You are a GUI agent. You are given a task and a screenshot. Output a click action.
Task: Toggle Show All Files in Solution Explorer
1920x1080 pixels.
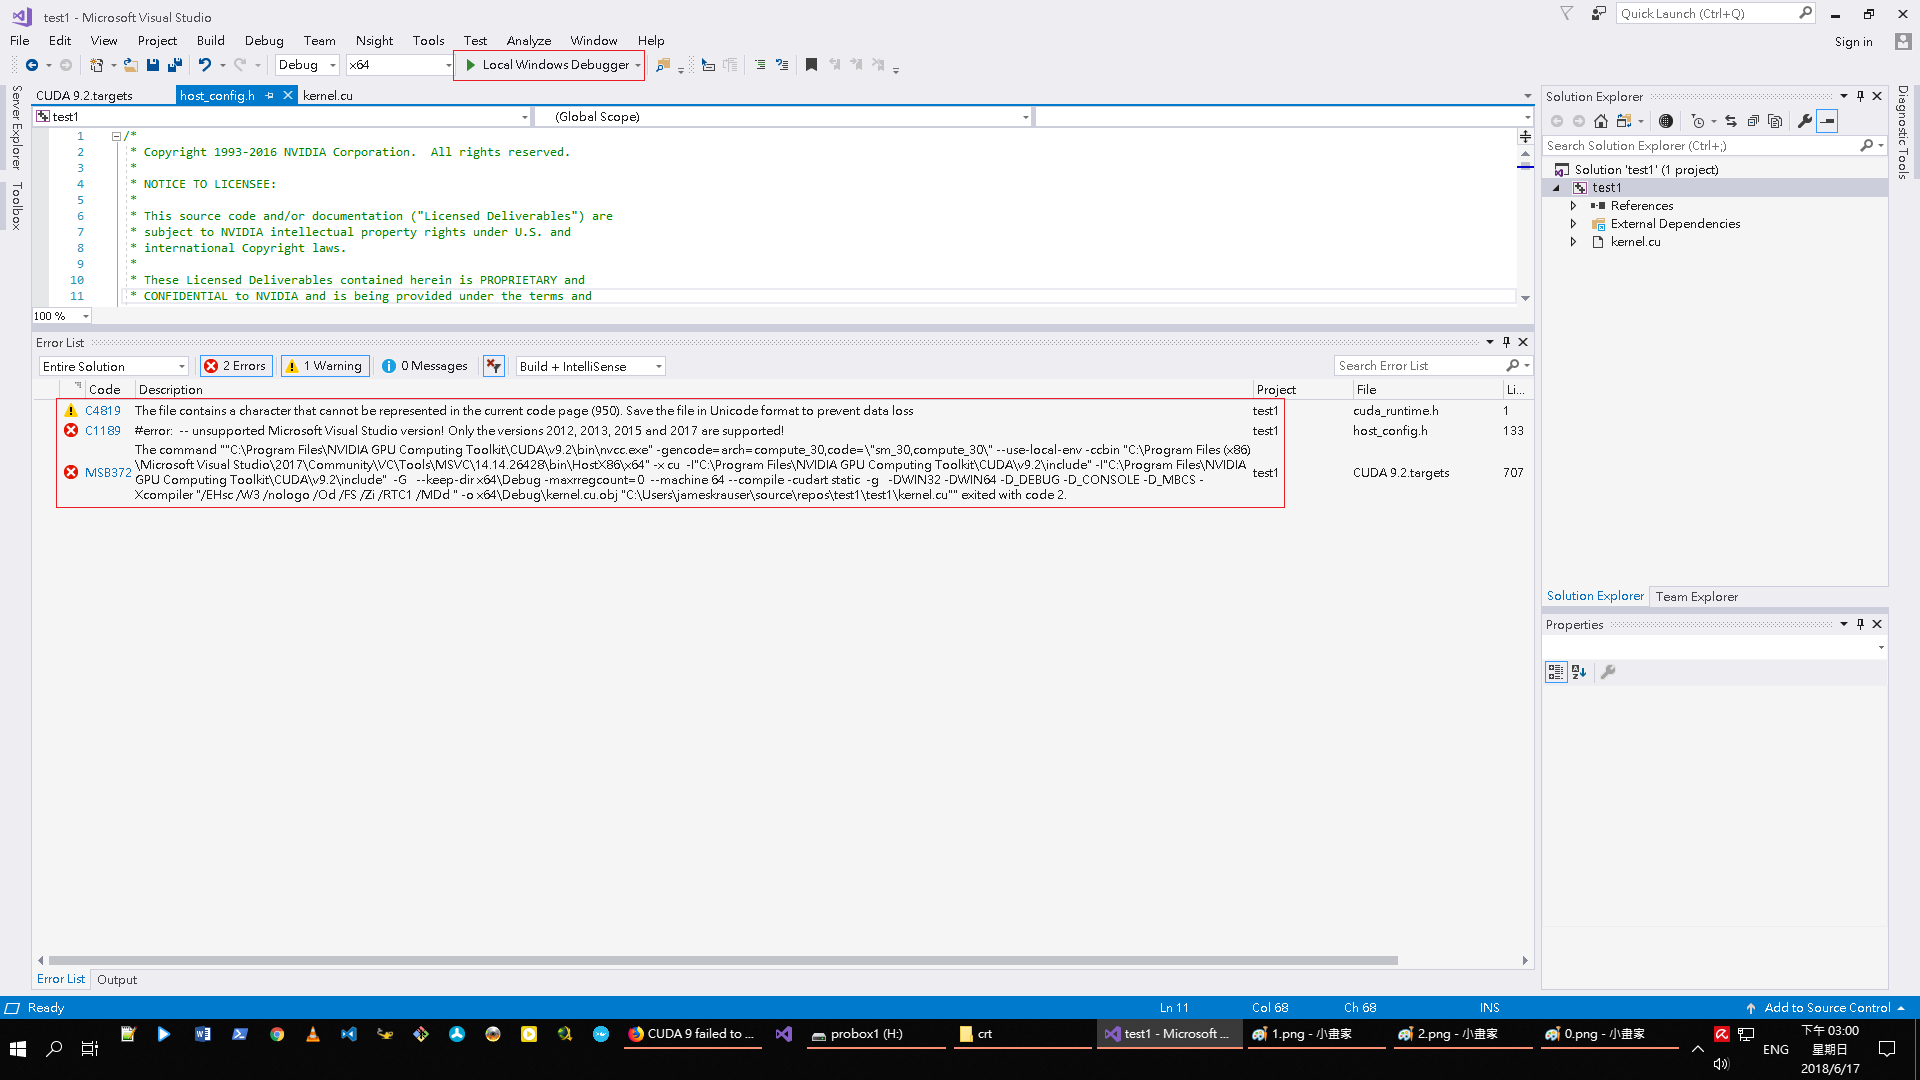point(1775,121)
